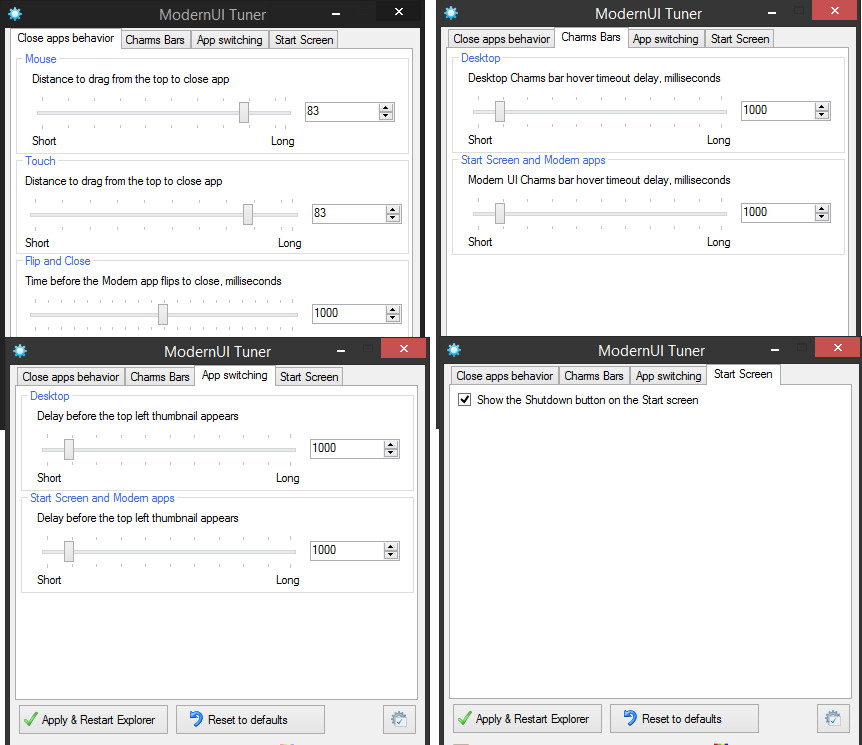This screenshot has width=862, height=745.
Task: Increase the Desktop thumbnail delay with the up arrow
Action: pos(391,445)
